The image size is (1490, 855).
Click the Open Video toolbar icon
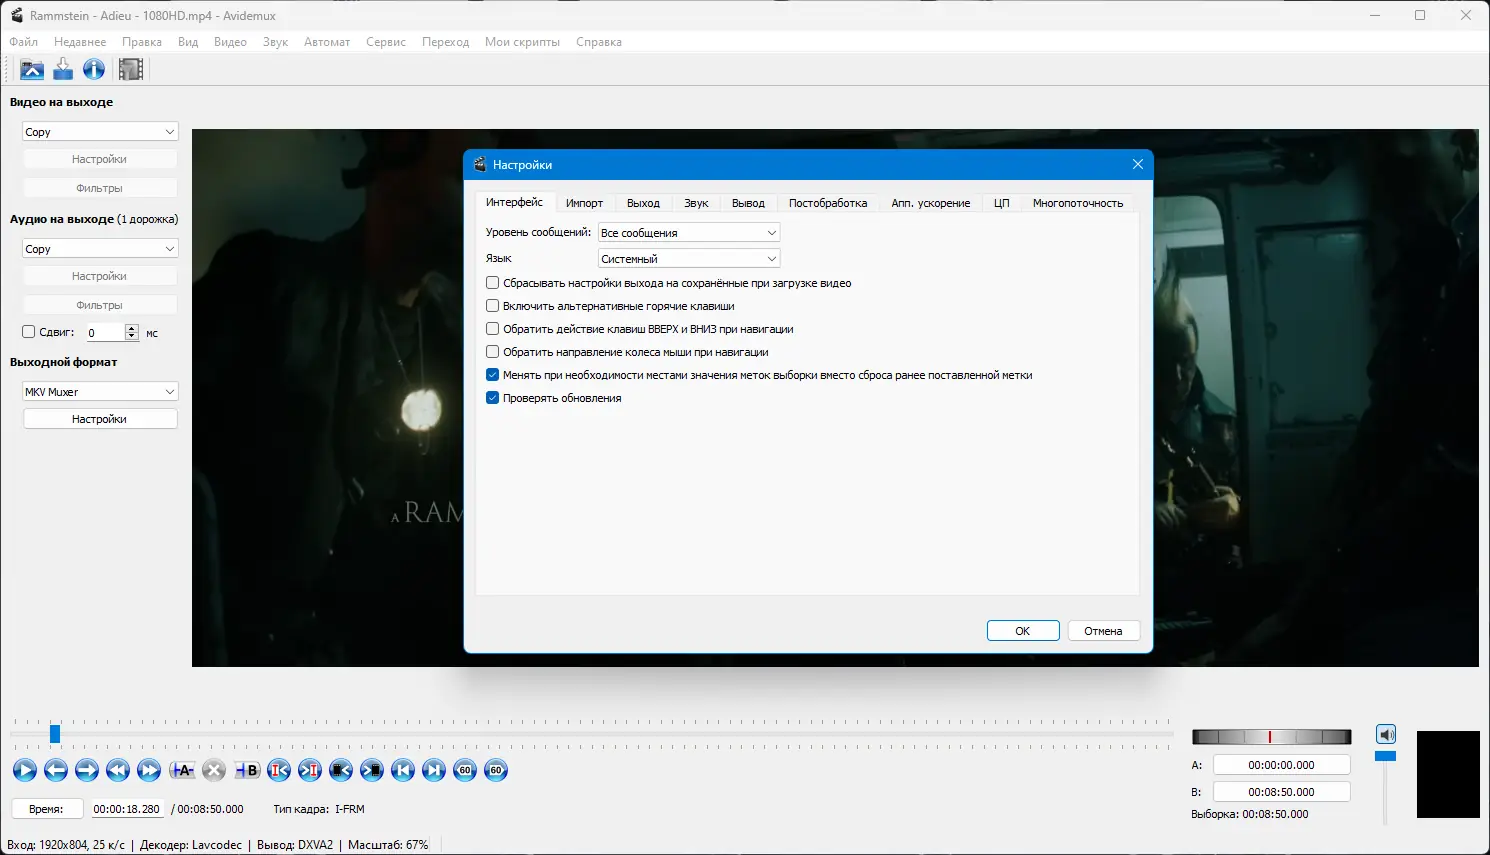point(32,69)
